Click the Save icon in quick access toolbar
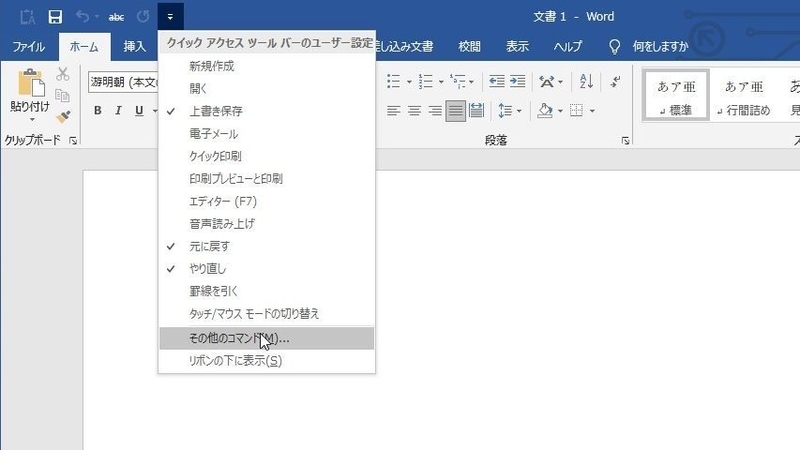Viewport: 800px width, 450px height. 55,17
